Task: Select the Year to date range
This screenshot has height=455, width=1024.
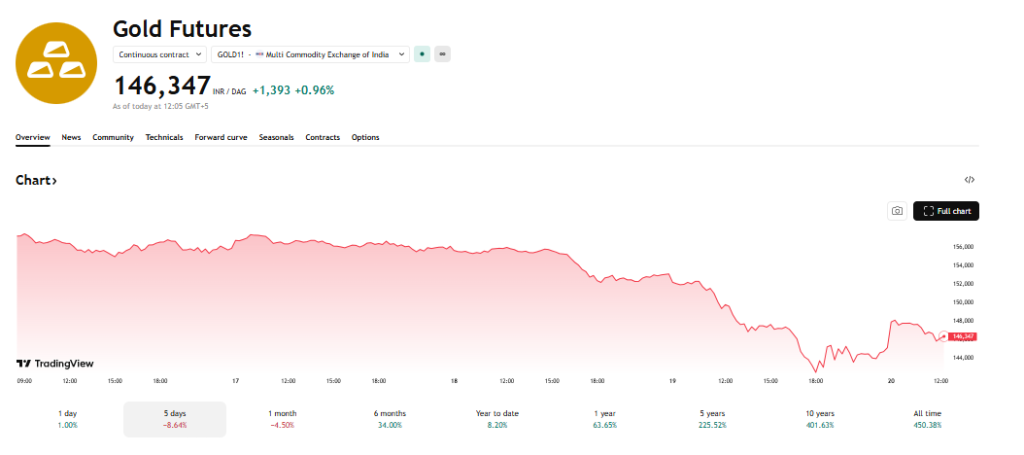Action: pos(497,419)
